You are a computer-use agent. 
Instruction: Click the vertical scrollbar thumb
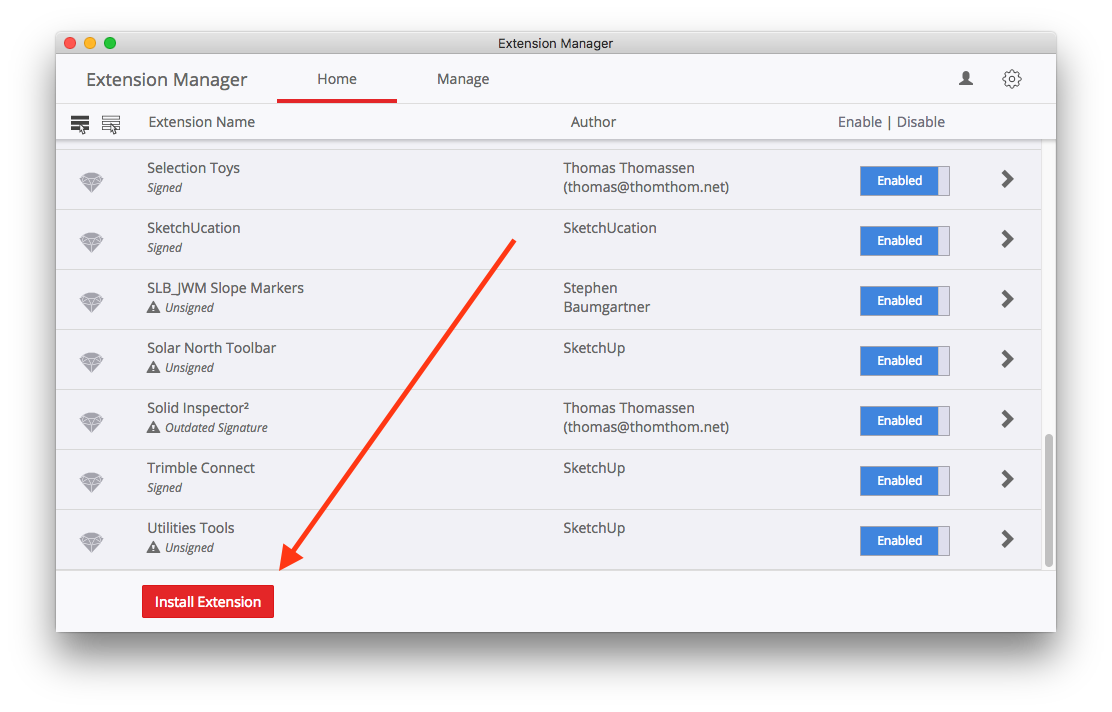1049,501
